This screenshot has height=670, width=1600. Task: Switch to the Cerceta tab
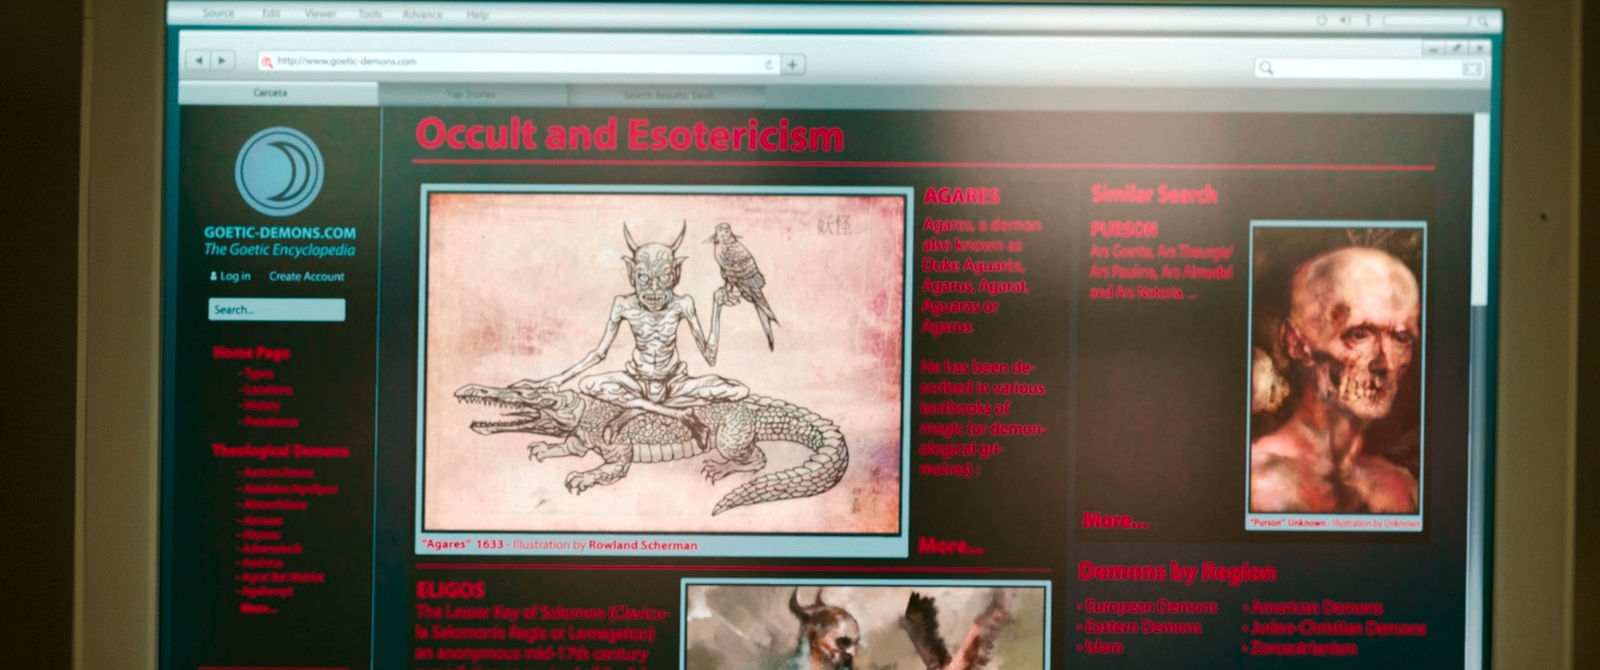click(278, 93)
